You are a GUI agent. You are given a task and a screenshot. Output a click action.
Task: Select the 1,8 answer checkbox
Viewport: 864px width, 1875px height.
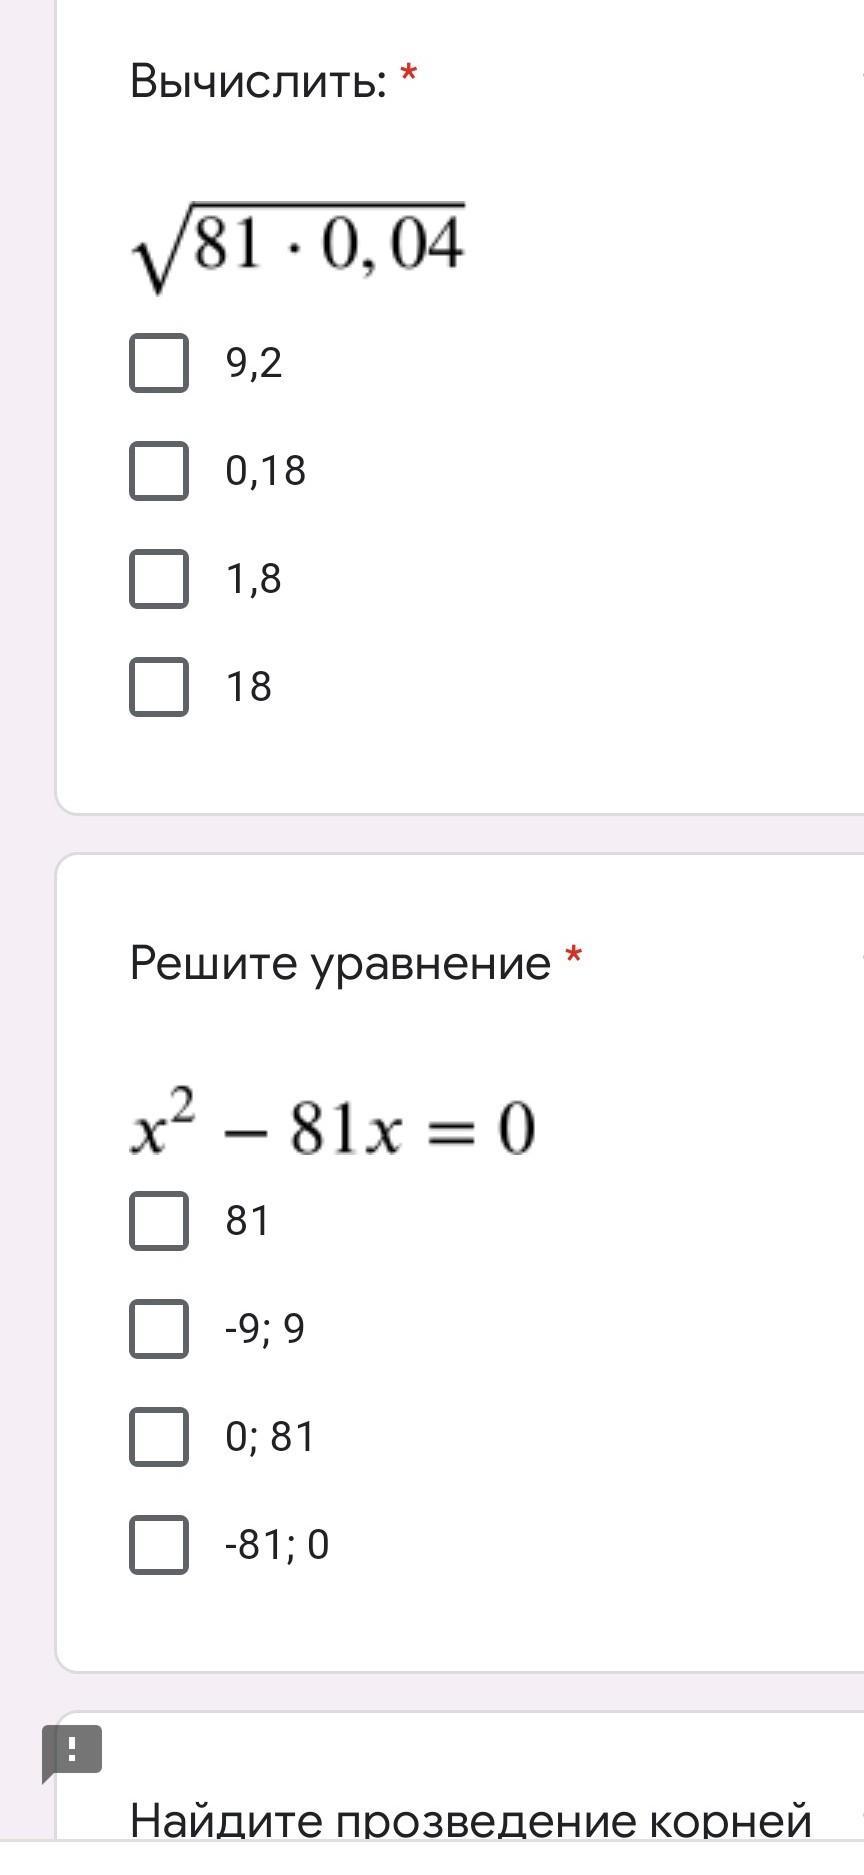(159, 579)
